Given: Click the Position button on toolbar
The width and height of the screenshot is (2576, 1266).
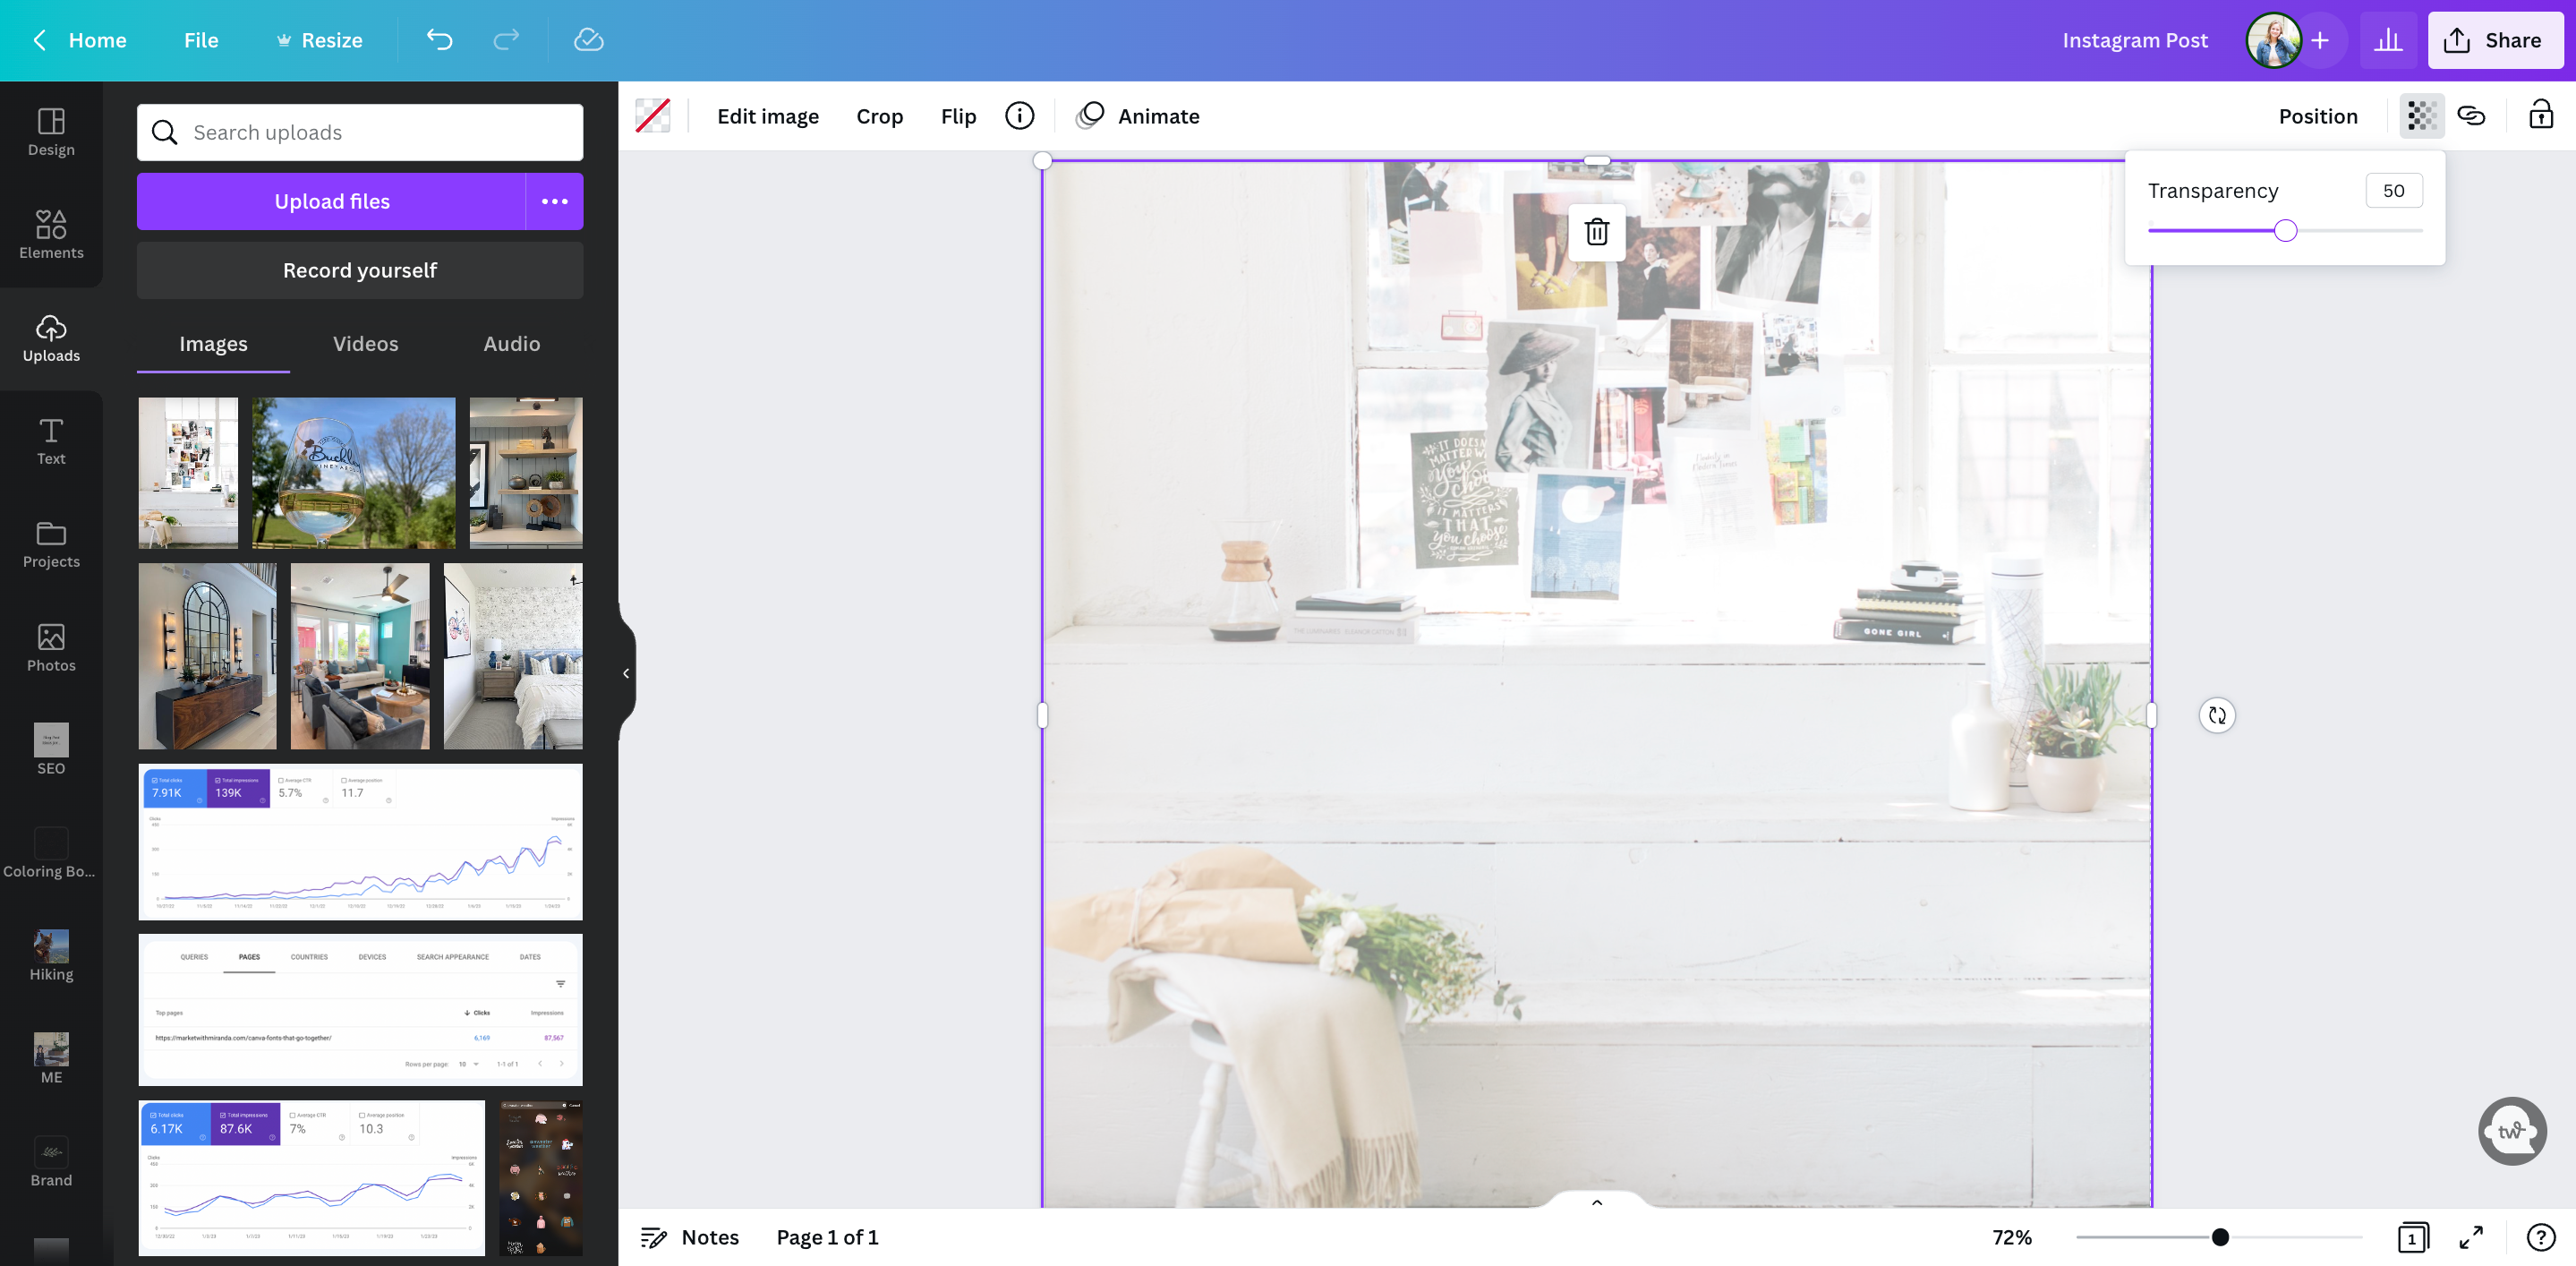Looking at the screenshot, I should 2316,115.
